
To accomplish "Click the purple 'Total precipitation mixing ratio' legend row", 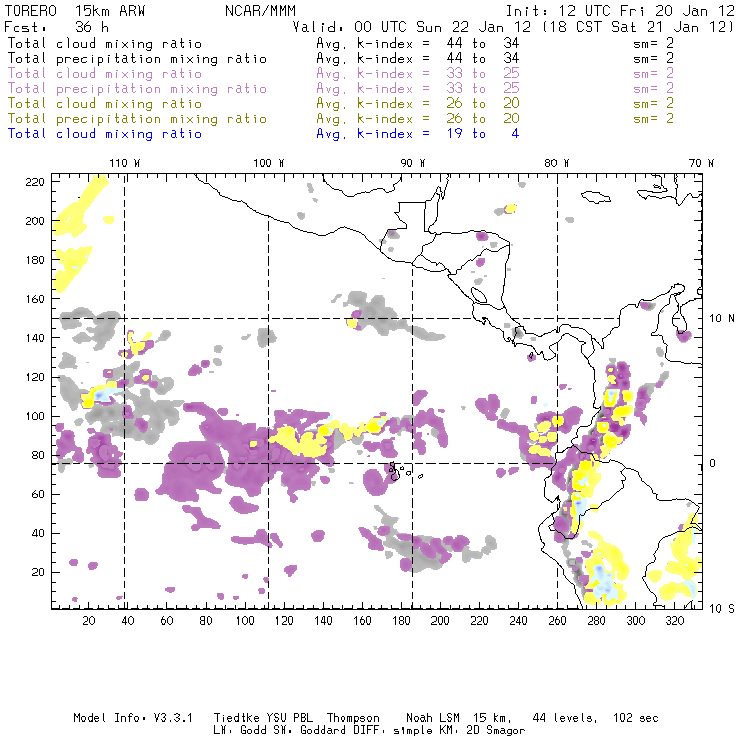I will (137, 89).
